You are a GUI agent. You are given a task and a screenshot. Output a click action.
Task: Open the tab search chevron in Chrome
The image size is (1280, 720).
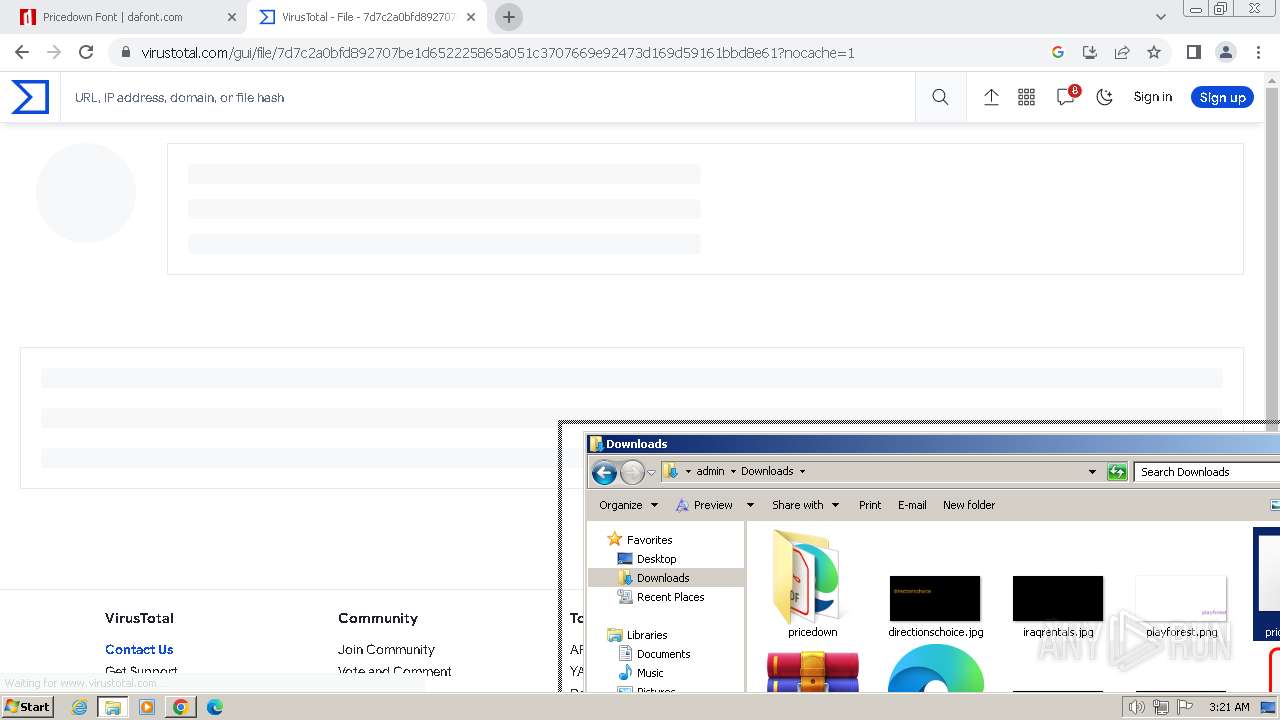pyautogui.click(x=1161, y=17)
